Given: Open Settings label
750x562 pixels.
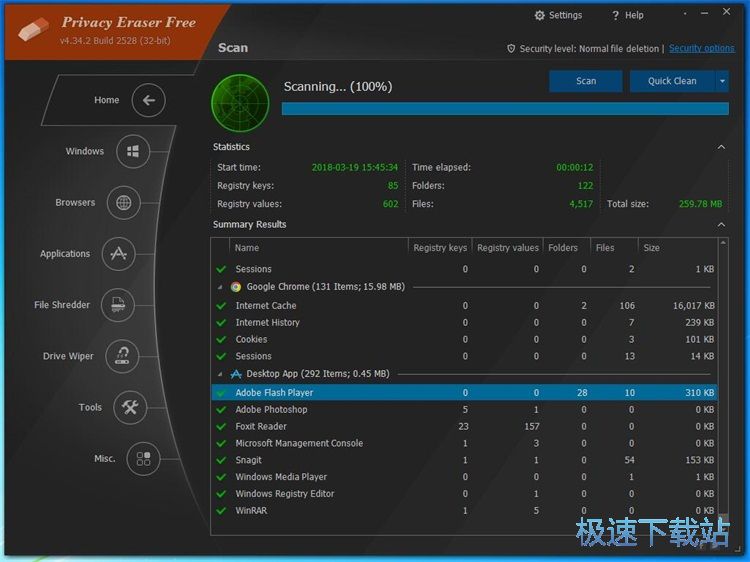Looking at the screenshot, I should tap(565, 15).
